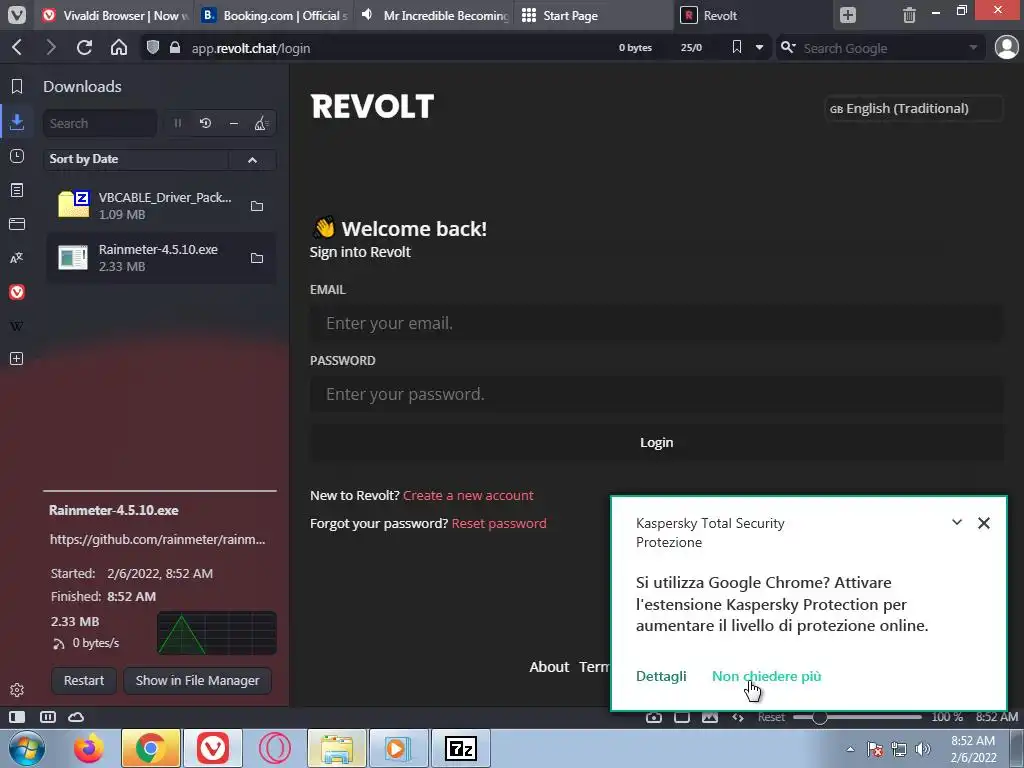Viewport: 1024px width, 768px height.
Task: Open the About link in footer
Action: click(x=549, y=667)
